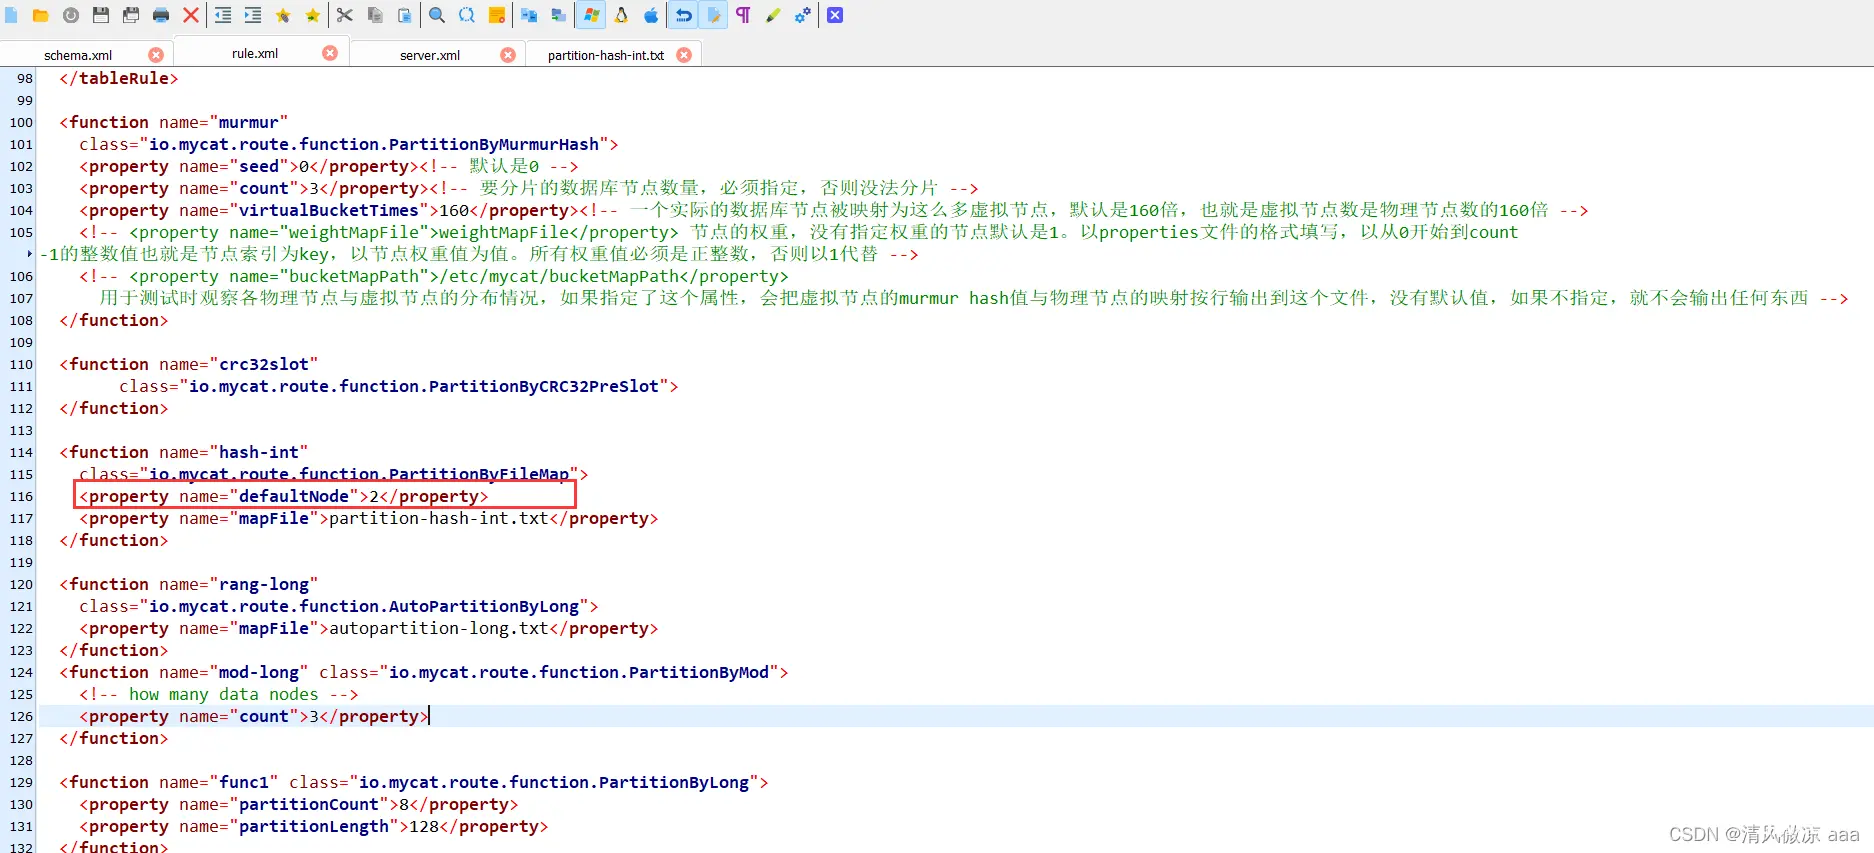The image size is (1874, 853).
Task: Cut selection with the scissors icon
Action: tap(345, 15)
